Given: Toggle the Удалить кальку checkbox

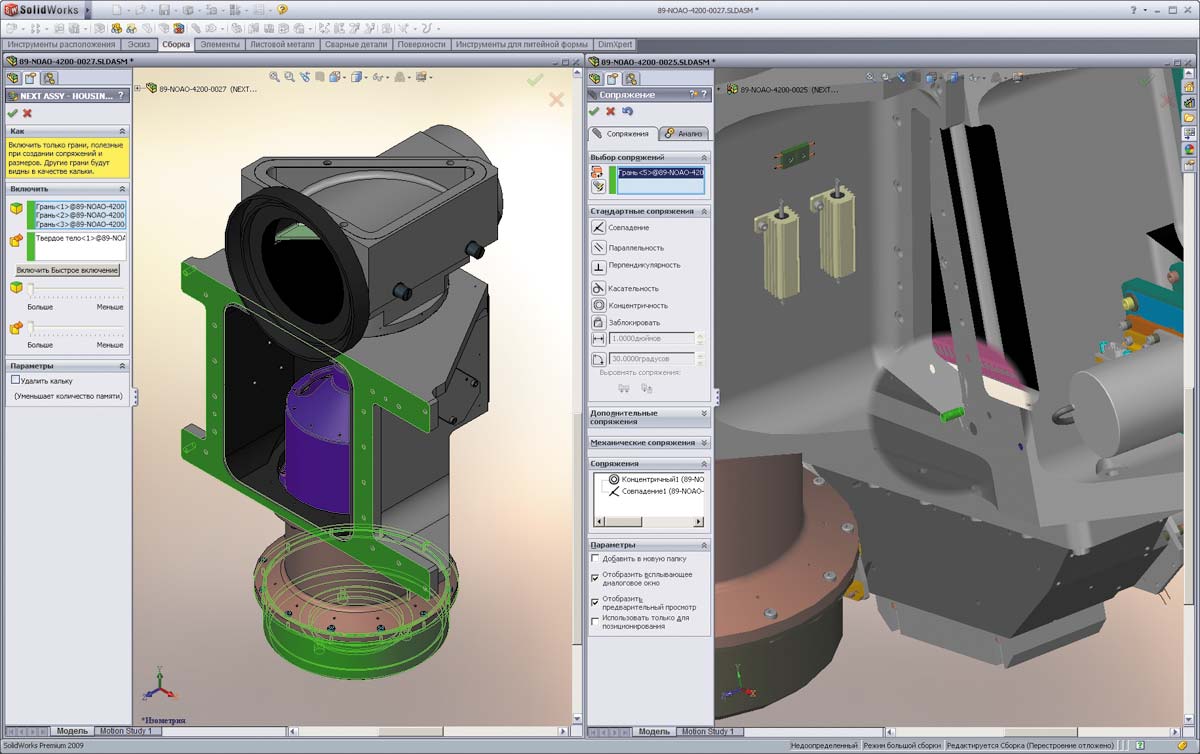Looking at the screenshot, I should [x=15, y=380].
